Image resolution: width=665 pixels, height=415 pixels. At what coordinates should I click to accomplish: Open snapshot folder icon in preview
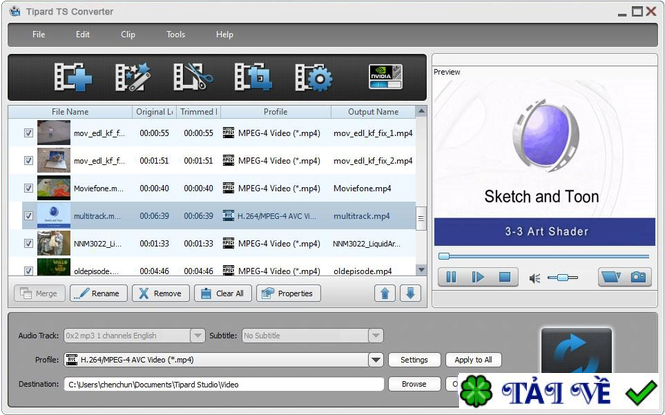tap(611, 277)
